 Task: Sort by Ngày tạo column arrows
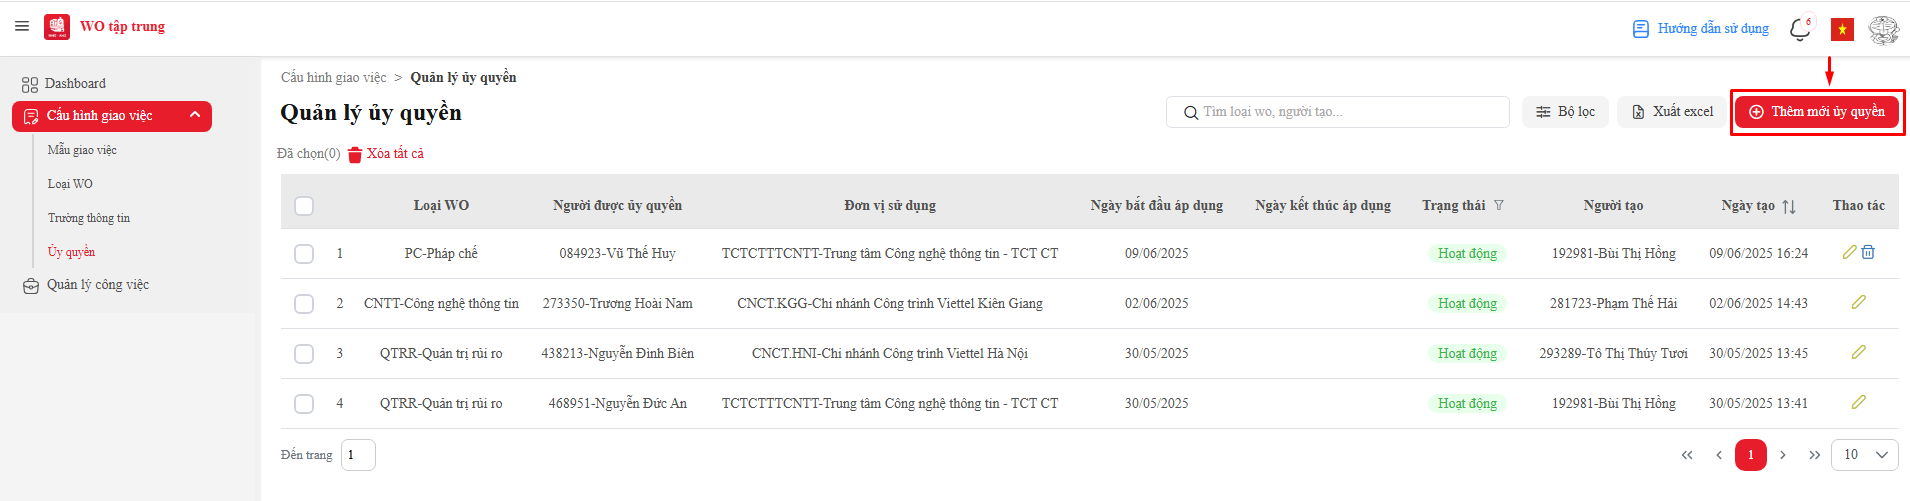1789,206
